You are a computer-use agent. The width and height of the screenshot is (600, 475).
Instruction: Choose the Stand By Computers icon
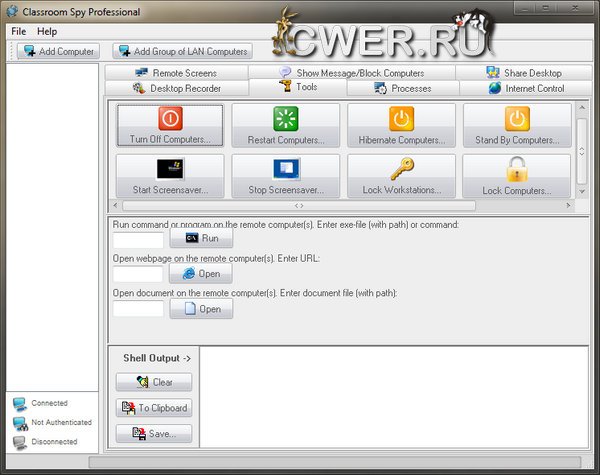[517, 120]
